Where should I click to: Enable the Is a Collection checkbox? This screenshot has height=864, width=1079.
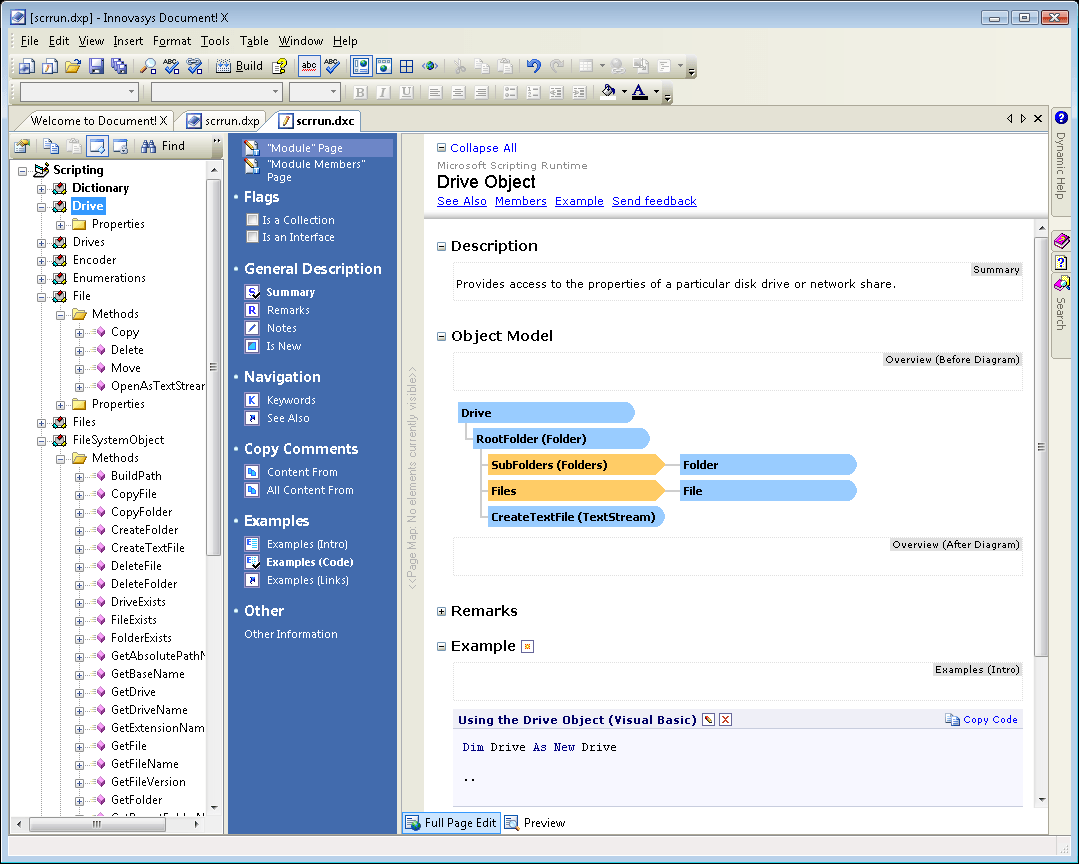[253, 219]
